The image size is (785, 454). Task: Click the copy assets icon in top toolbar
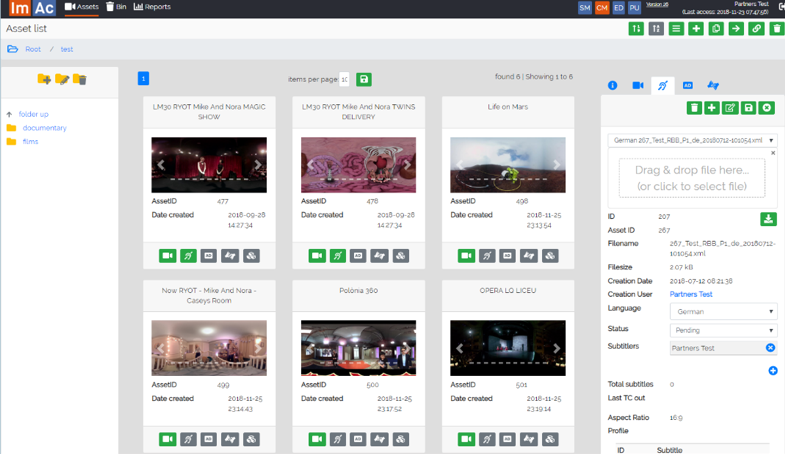(716, 29)
